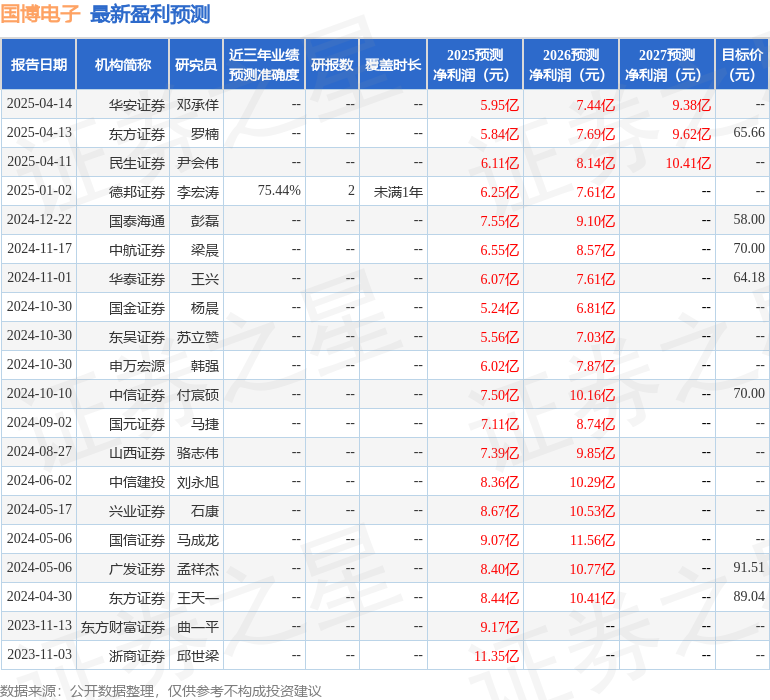The width and height of the screenshot is (770, 700).
Task: Click the 目标价 column header
Action: 742,65
